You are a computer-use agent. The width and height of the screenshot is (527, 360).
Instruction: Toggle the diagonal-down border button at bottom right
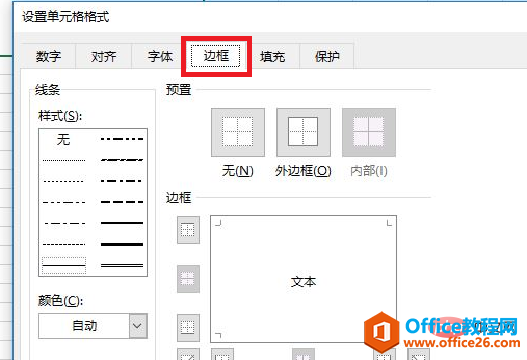coord(418,354)
